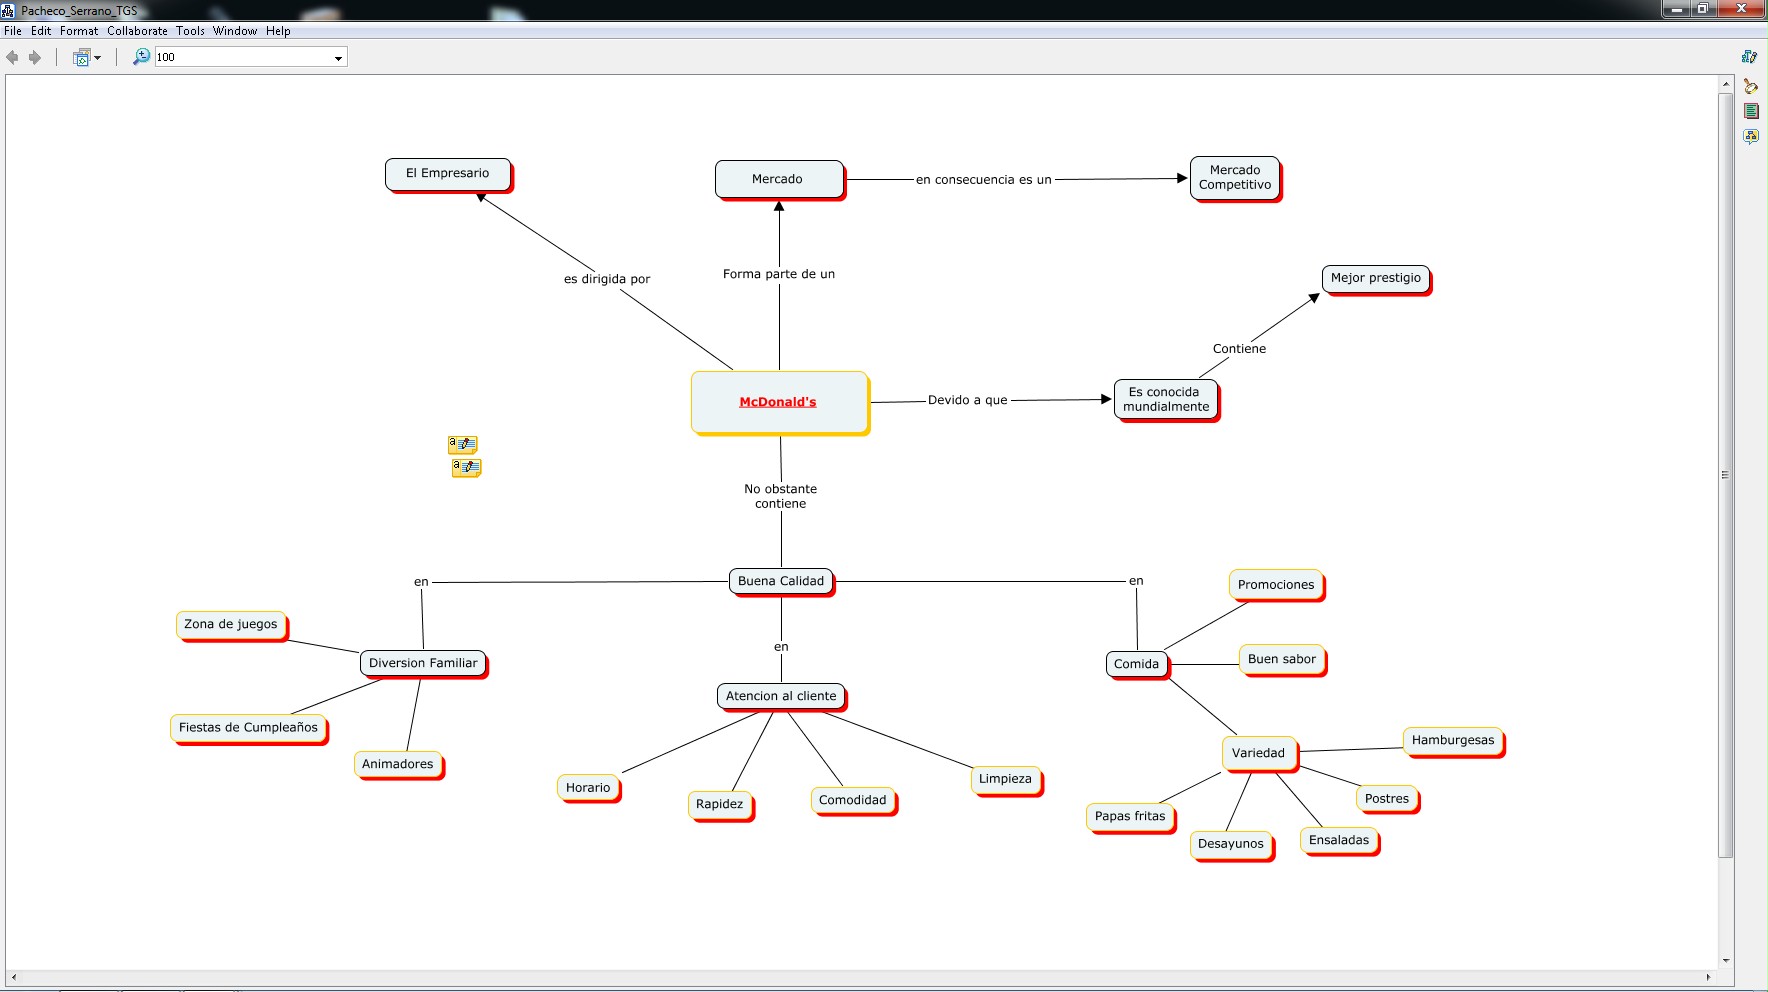Open the green list panel icon
Image resolution: width=1768 pixels, height=992 pixels.
(x=1751, y=111)
